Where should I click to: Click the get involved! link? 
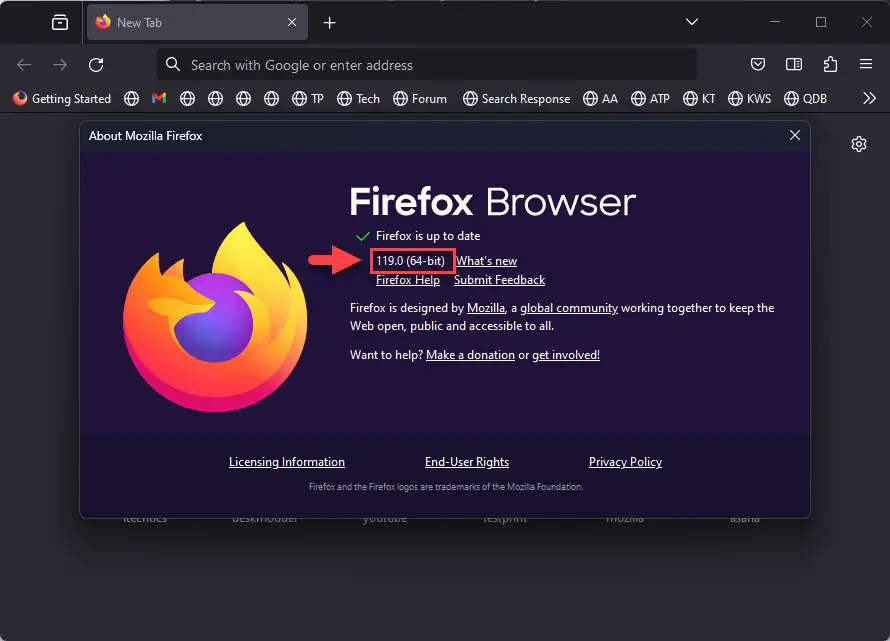(566, 355)
